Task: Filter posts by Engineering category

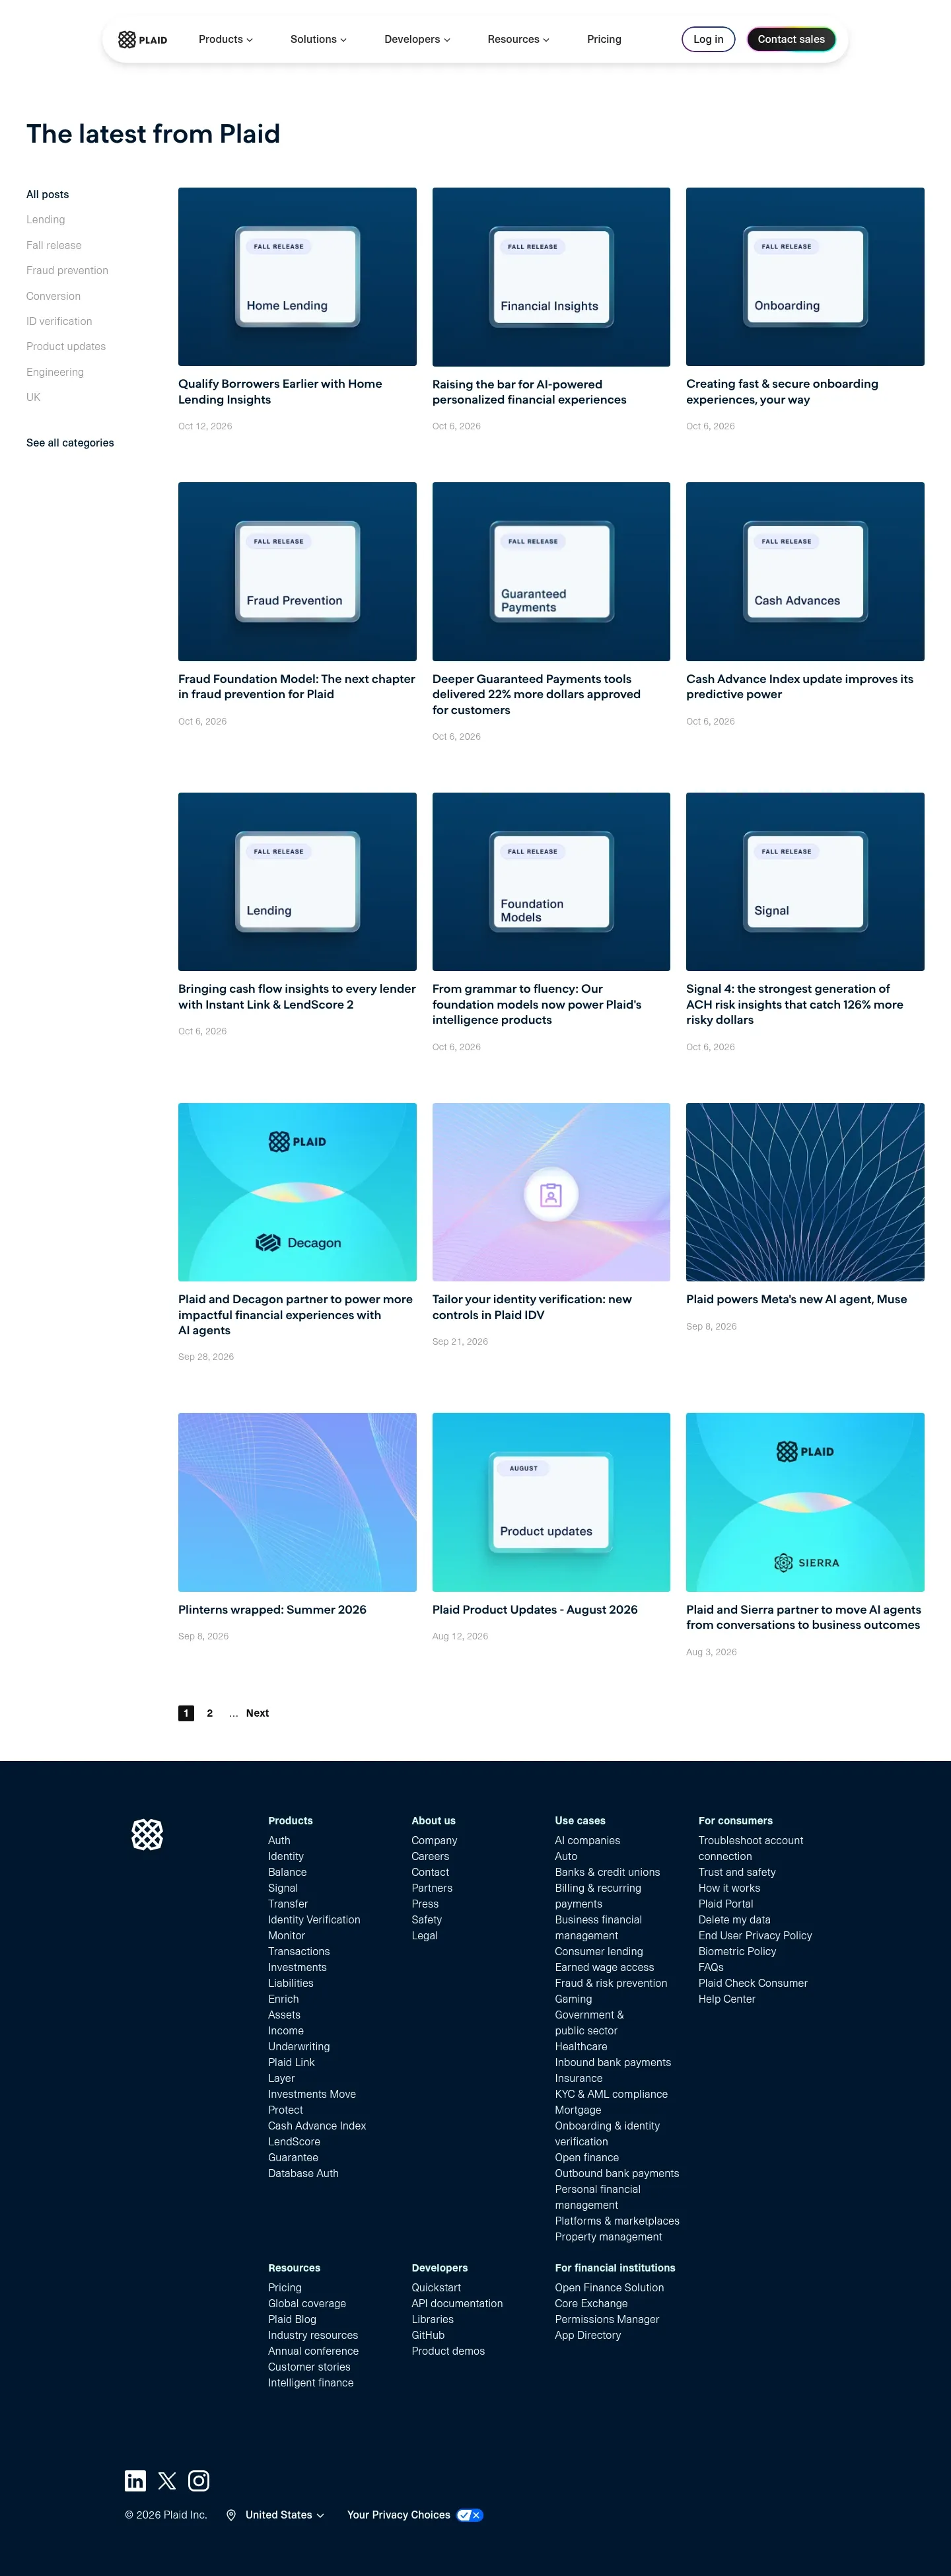Action: pos(55,373)
